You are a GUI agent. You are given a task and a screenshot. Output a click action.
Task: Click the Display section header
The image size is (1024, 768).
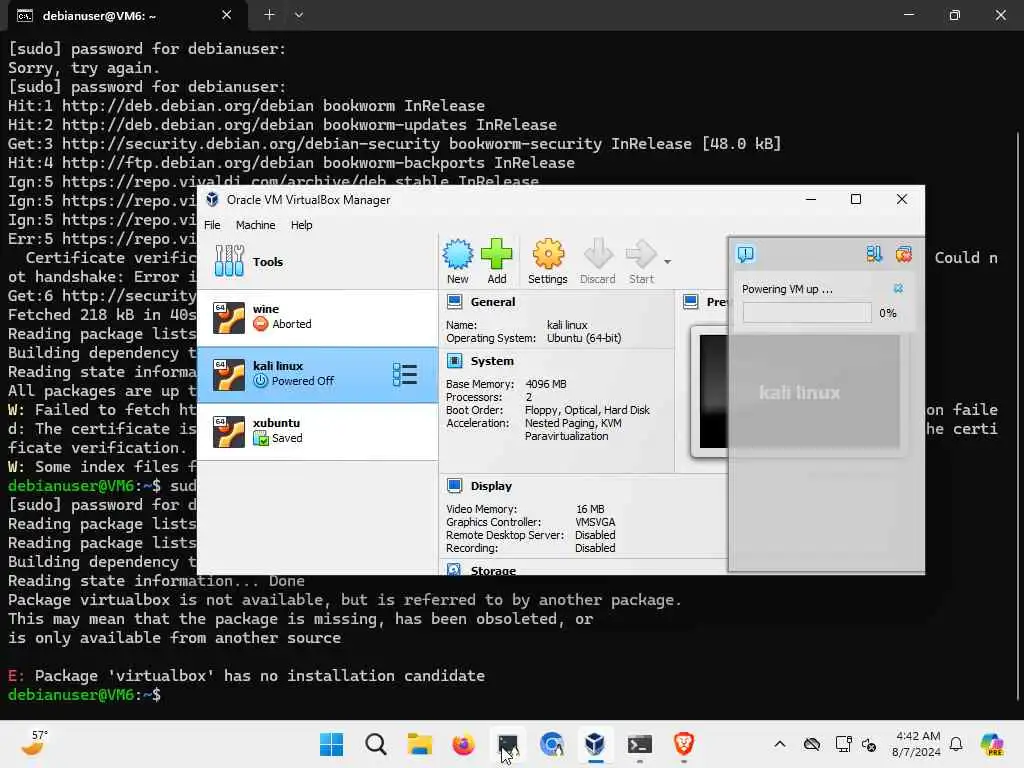click(491, 486)
